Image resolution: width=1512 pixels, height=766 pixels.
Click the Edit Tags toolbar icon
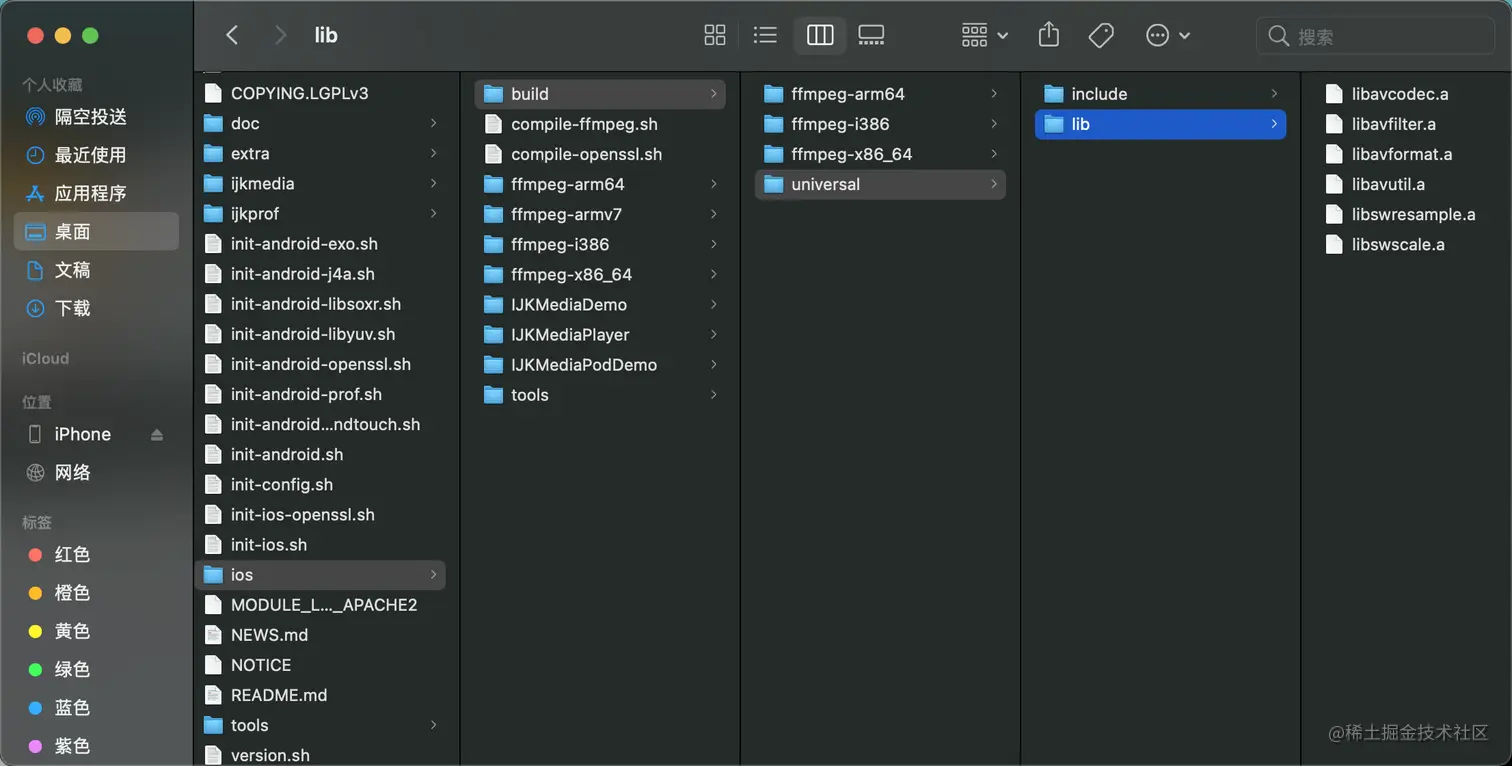pyautogui.click(x=1101, y=36)
